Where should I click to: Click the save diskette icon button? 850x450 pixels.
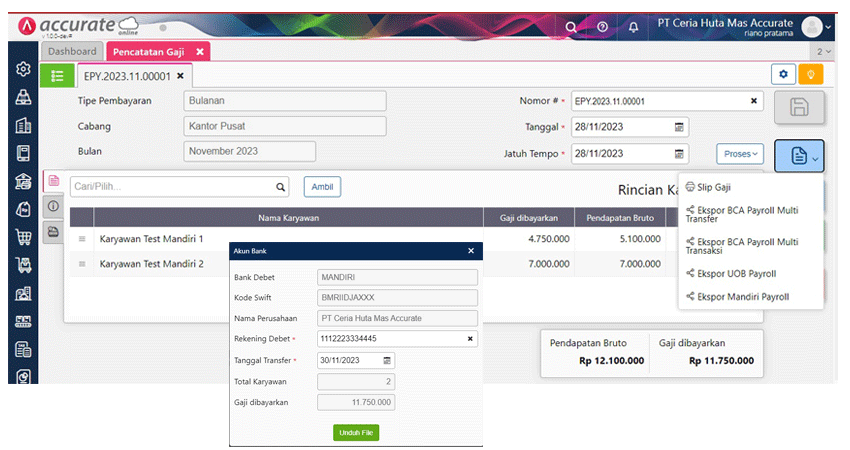[799, 107]
